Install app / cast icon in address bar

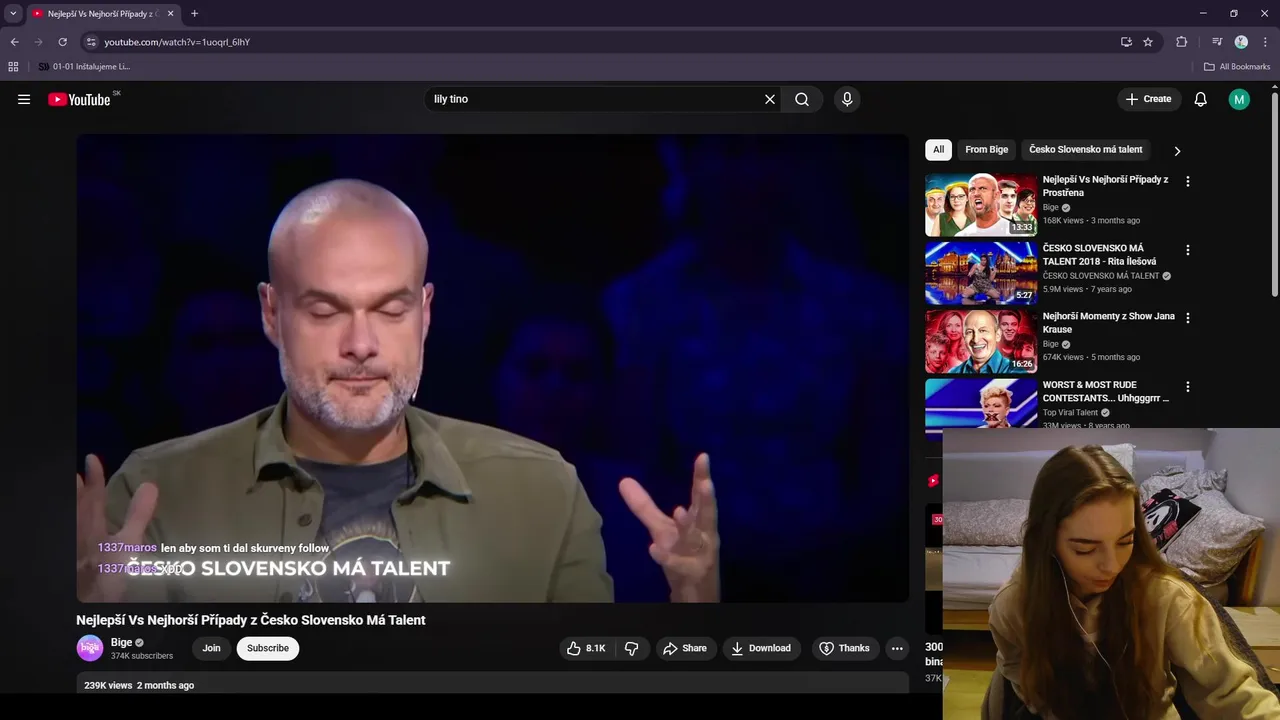[x=1126, y=42]
